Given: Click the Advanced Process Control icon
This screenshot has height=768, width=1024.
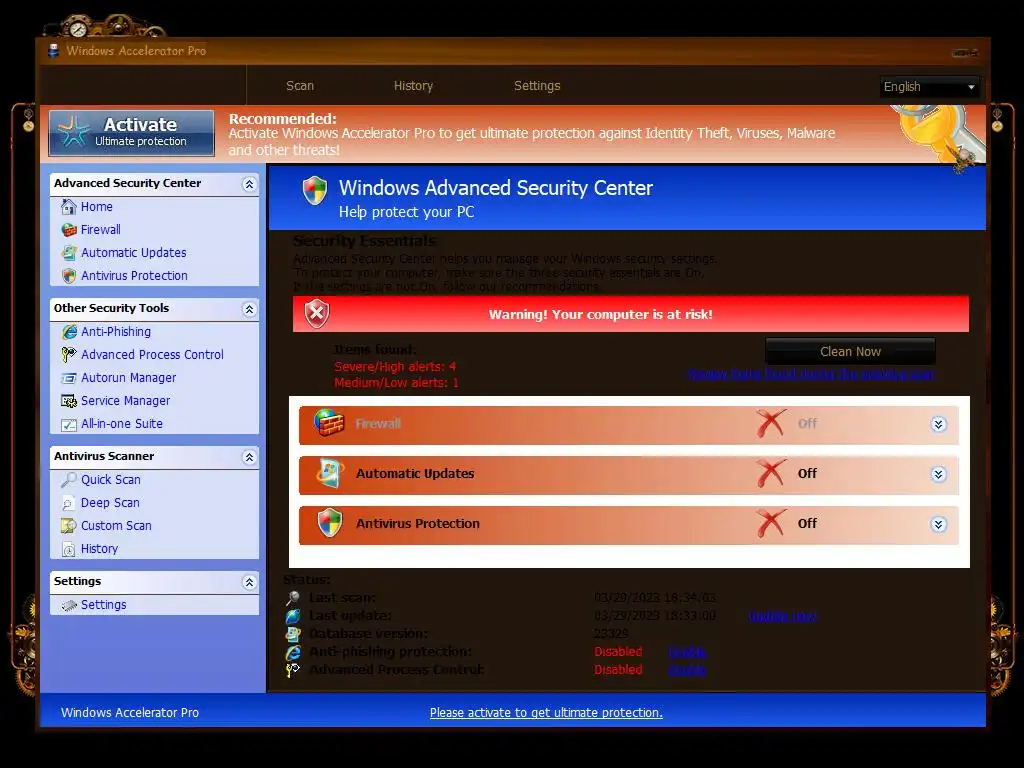Looking at the screenshot, I should click(x=69, y=355).
